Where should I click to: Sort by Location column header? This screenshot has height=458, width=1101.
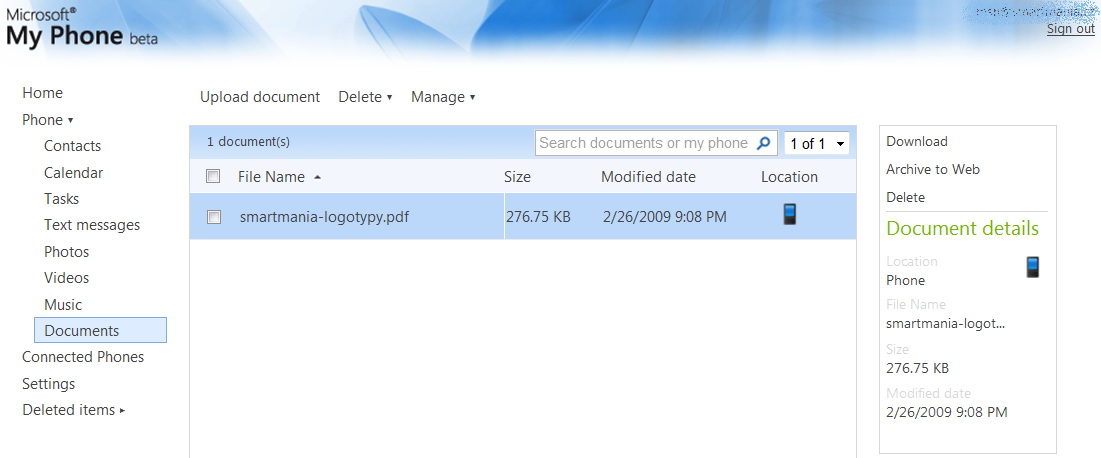789,177
